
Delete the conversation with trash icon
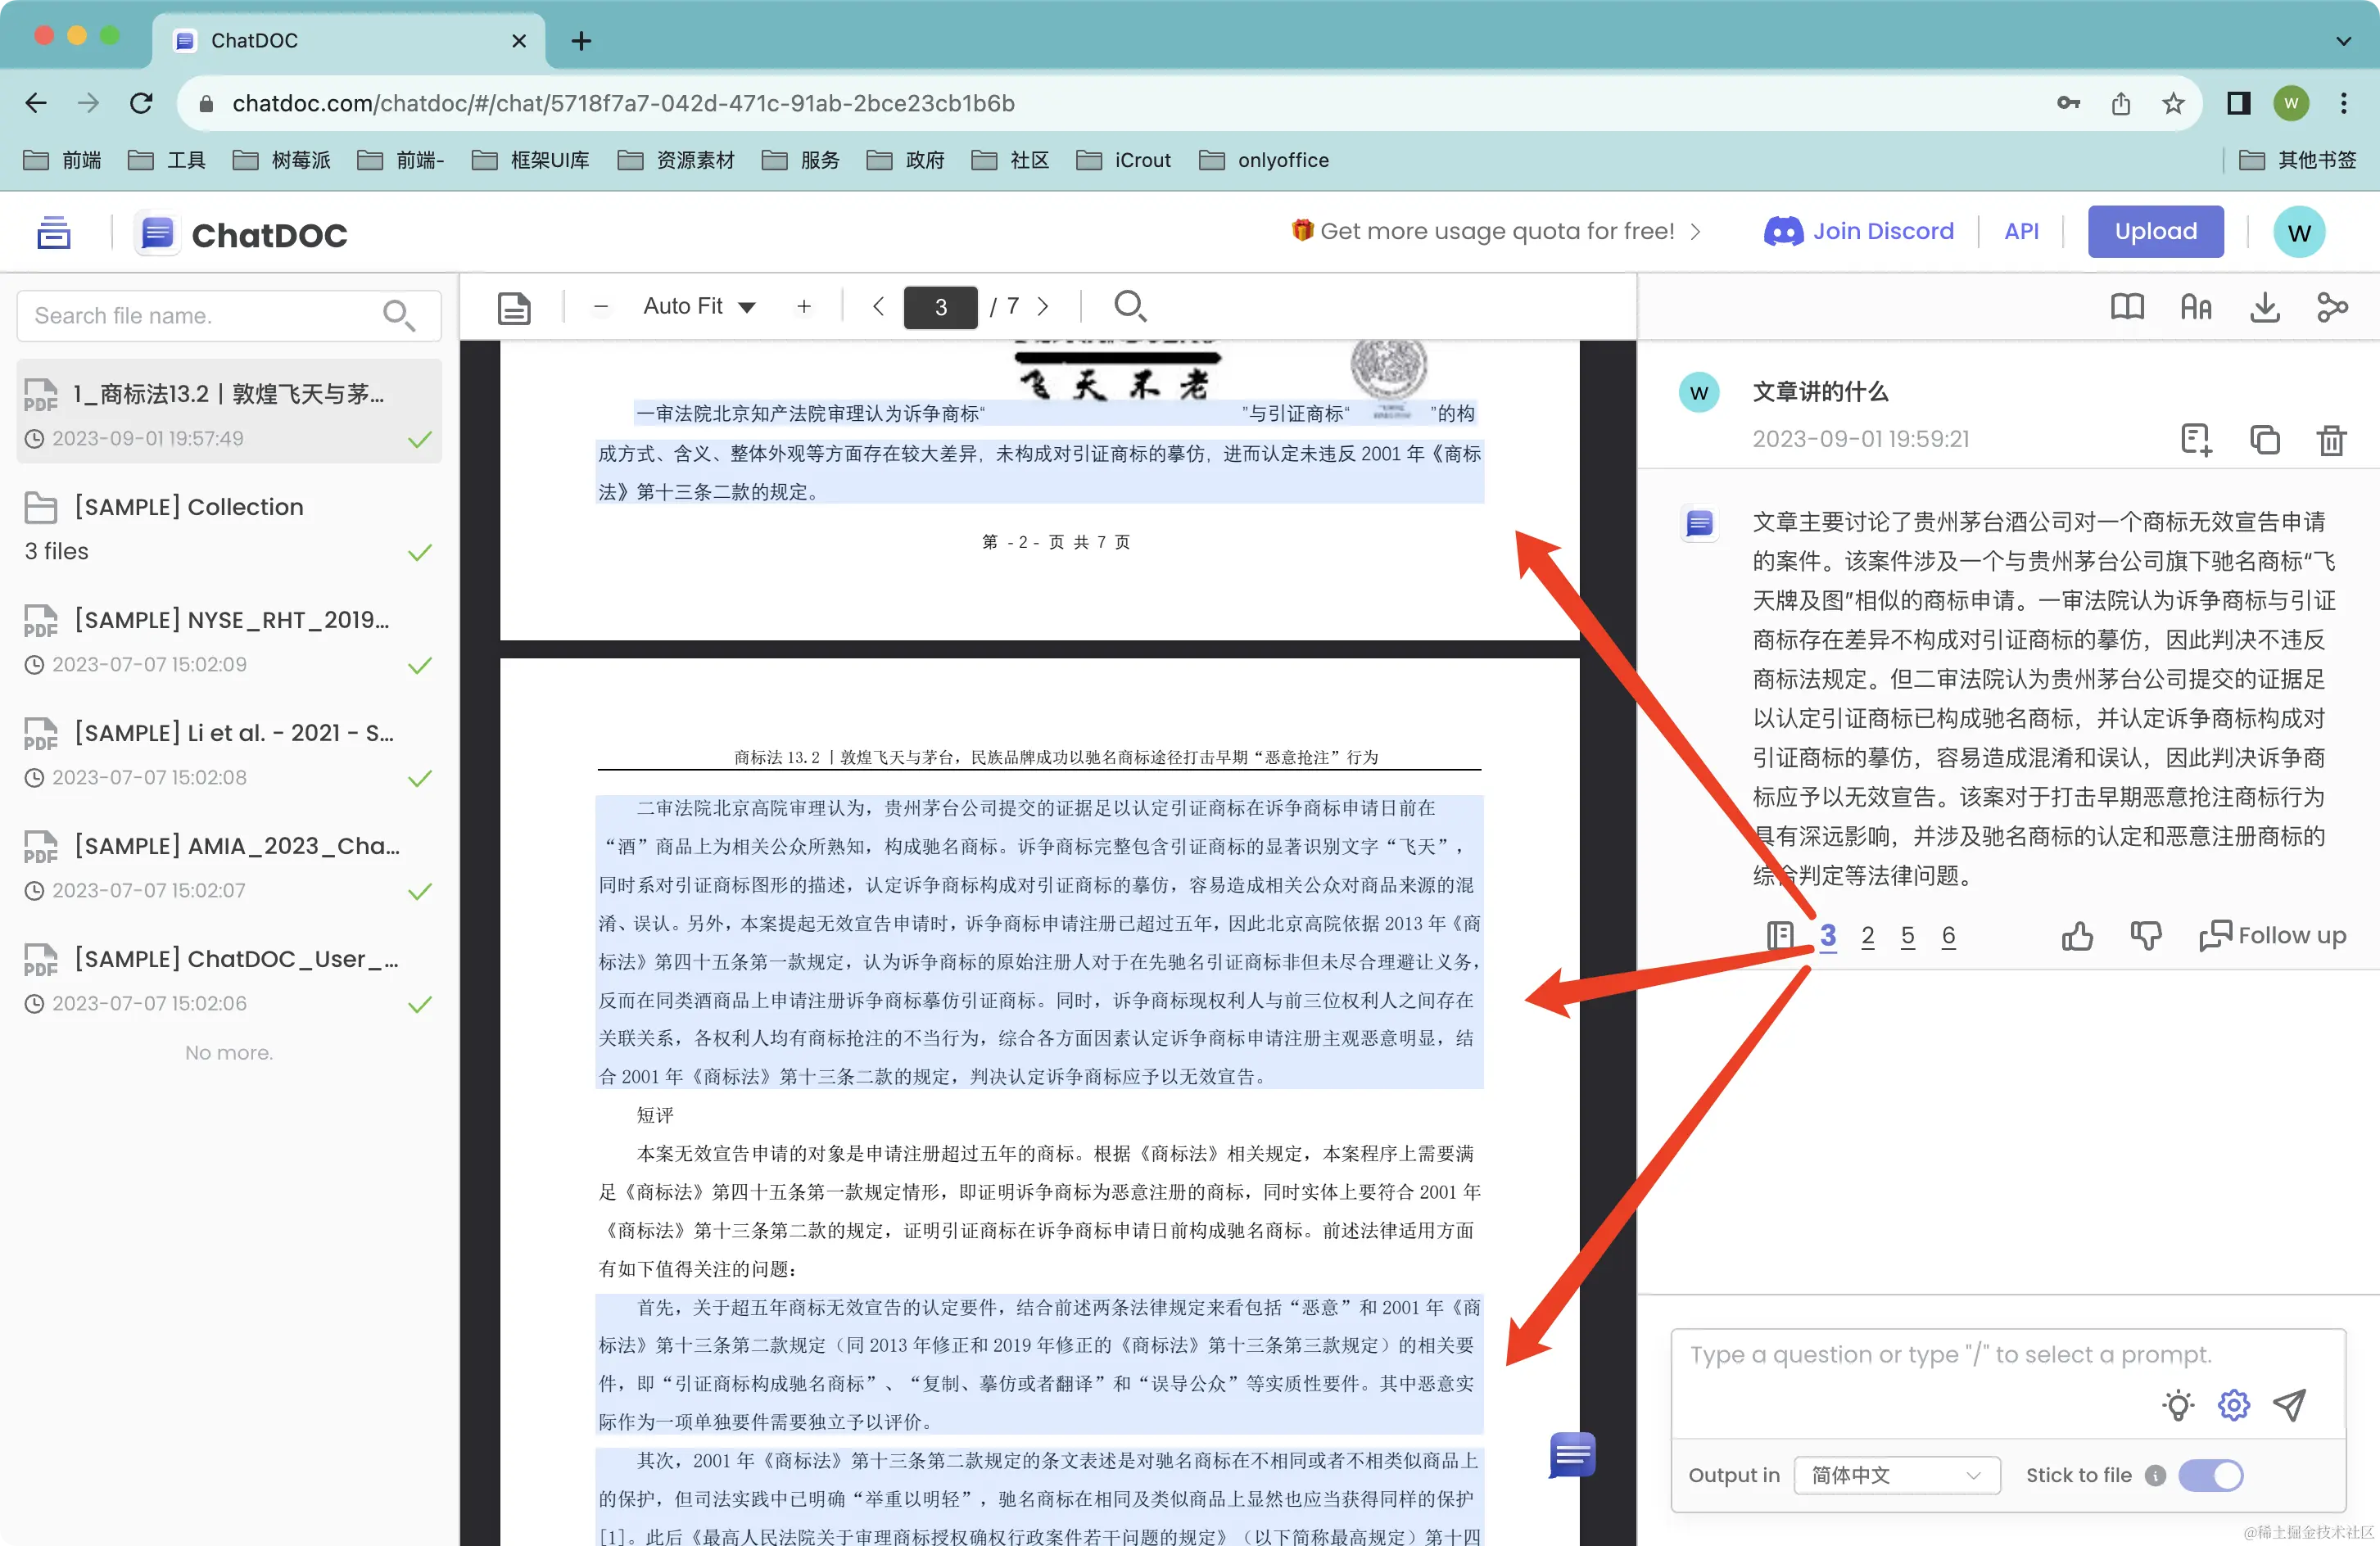(x=2331, y=440)
